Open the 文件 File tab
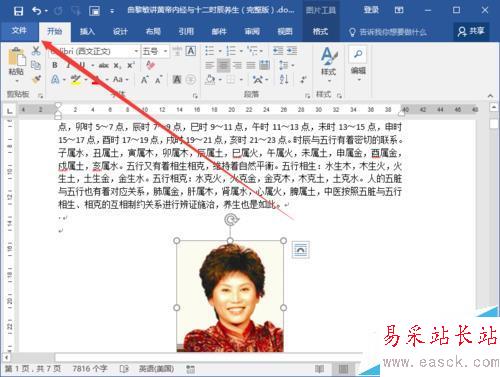 [x=19, y=31]
